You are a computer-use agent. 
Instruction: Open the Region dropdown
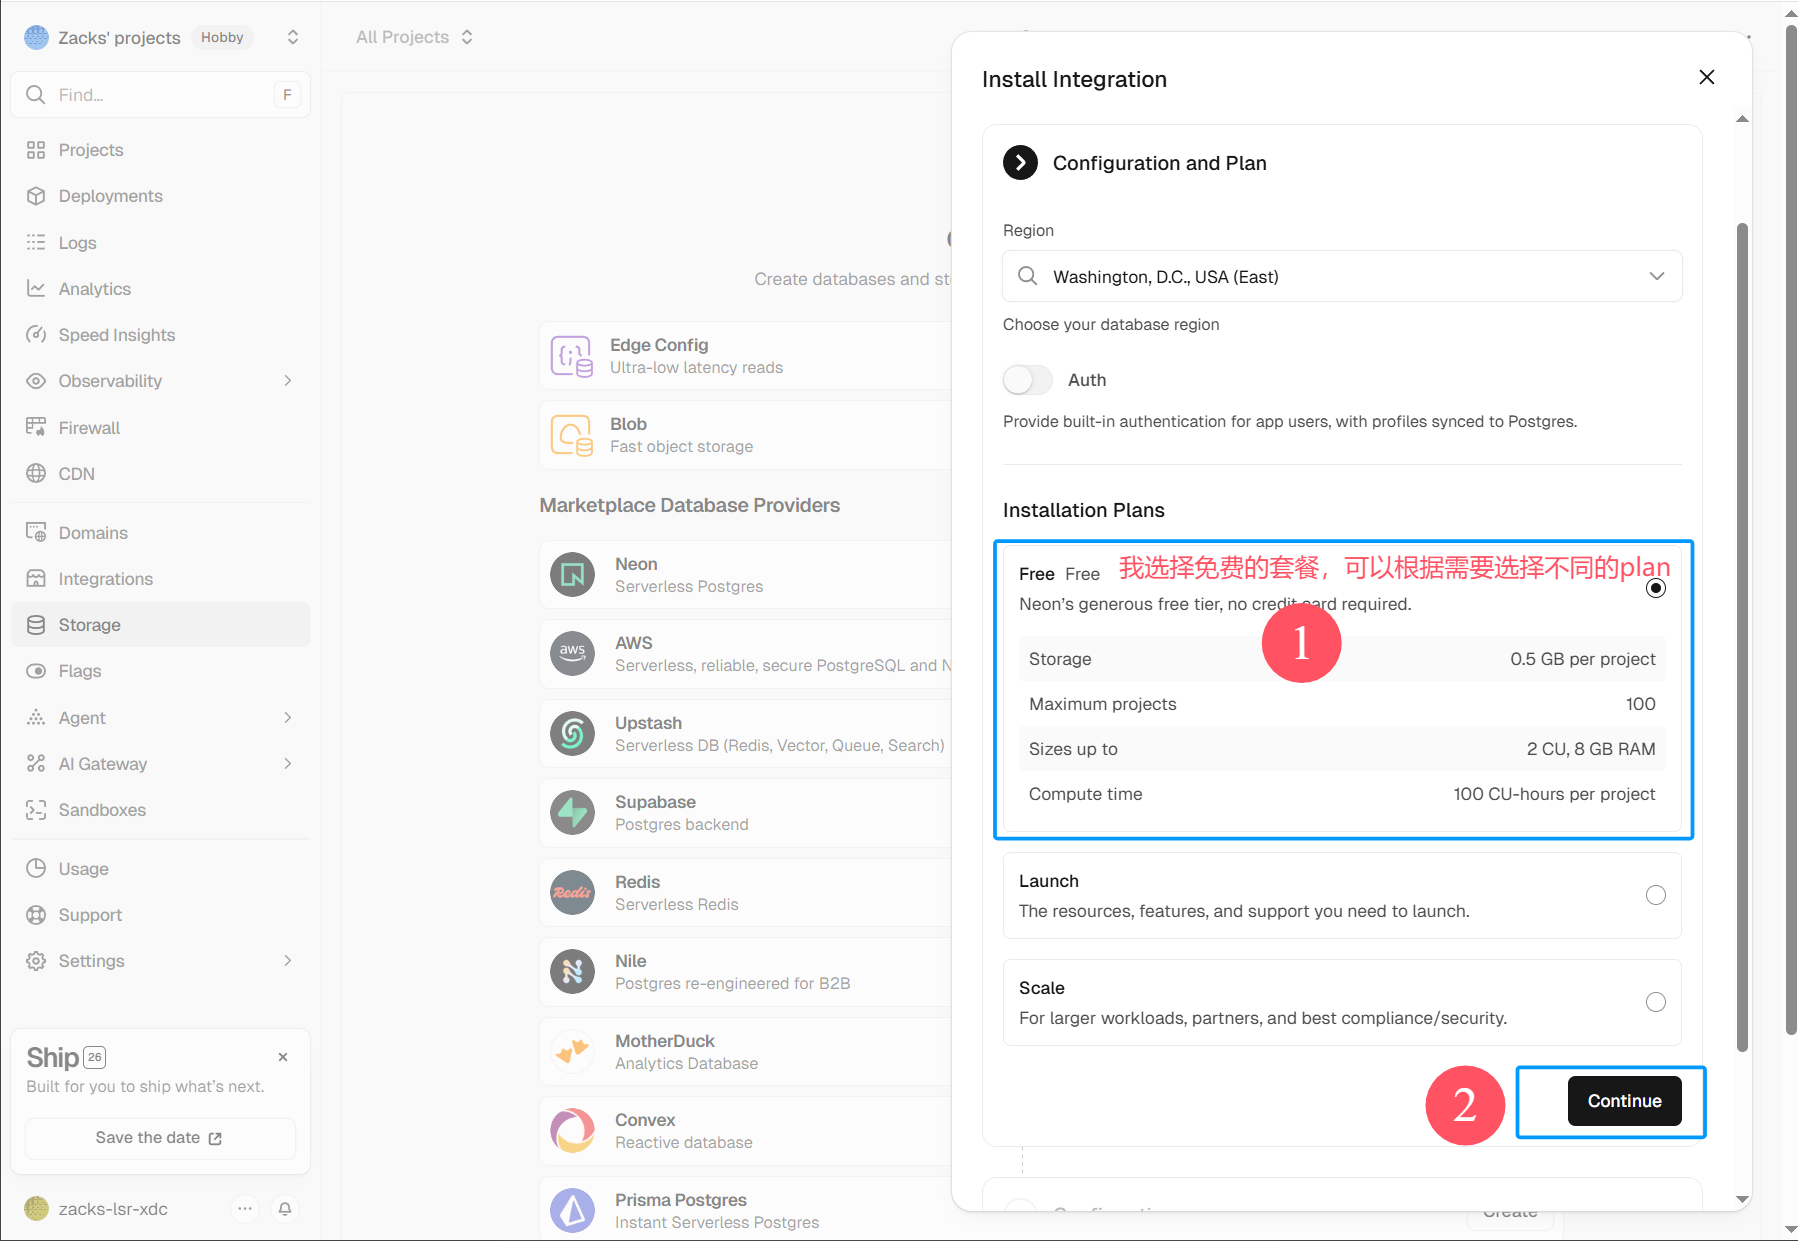pos(1342,277)
